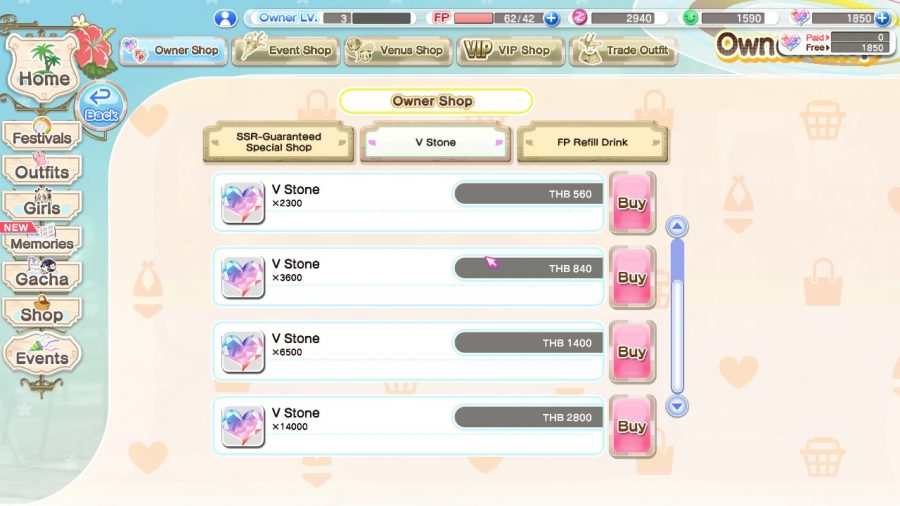900x506 pixels.
Task: Open Gacha from the side menu
Action: click(42, 277)
